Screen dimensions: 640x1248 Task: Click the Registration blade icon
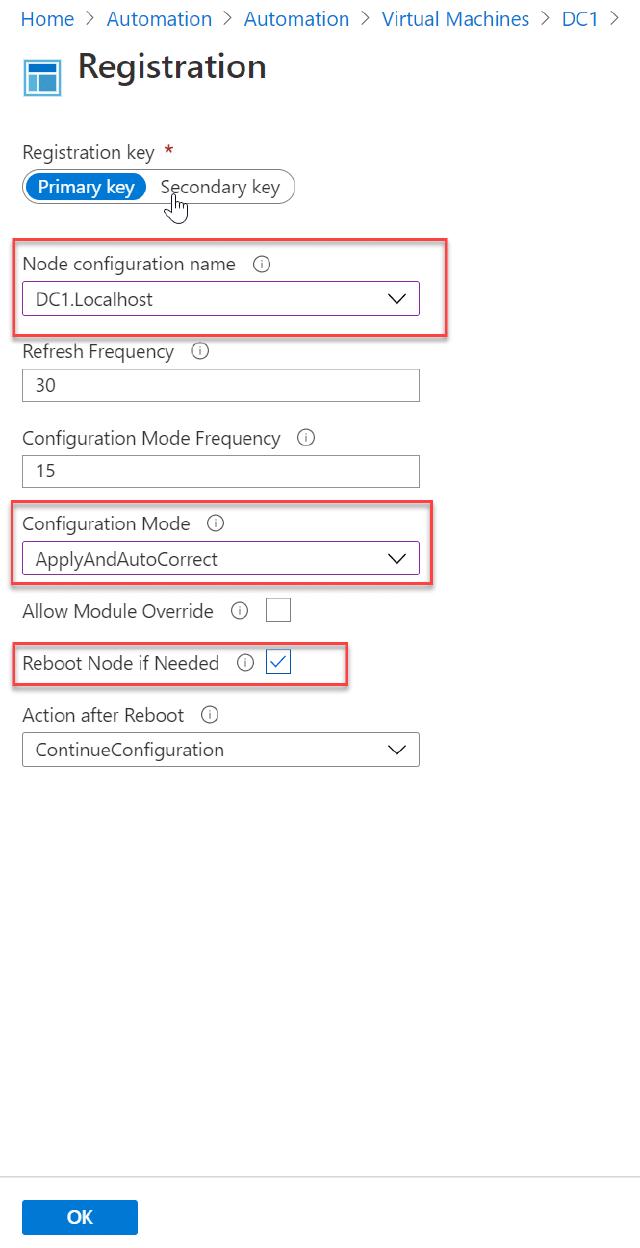coord(42,76)
